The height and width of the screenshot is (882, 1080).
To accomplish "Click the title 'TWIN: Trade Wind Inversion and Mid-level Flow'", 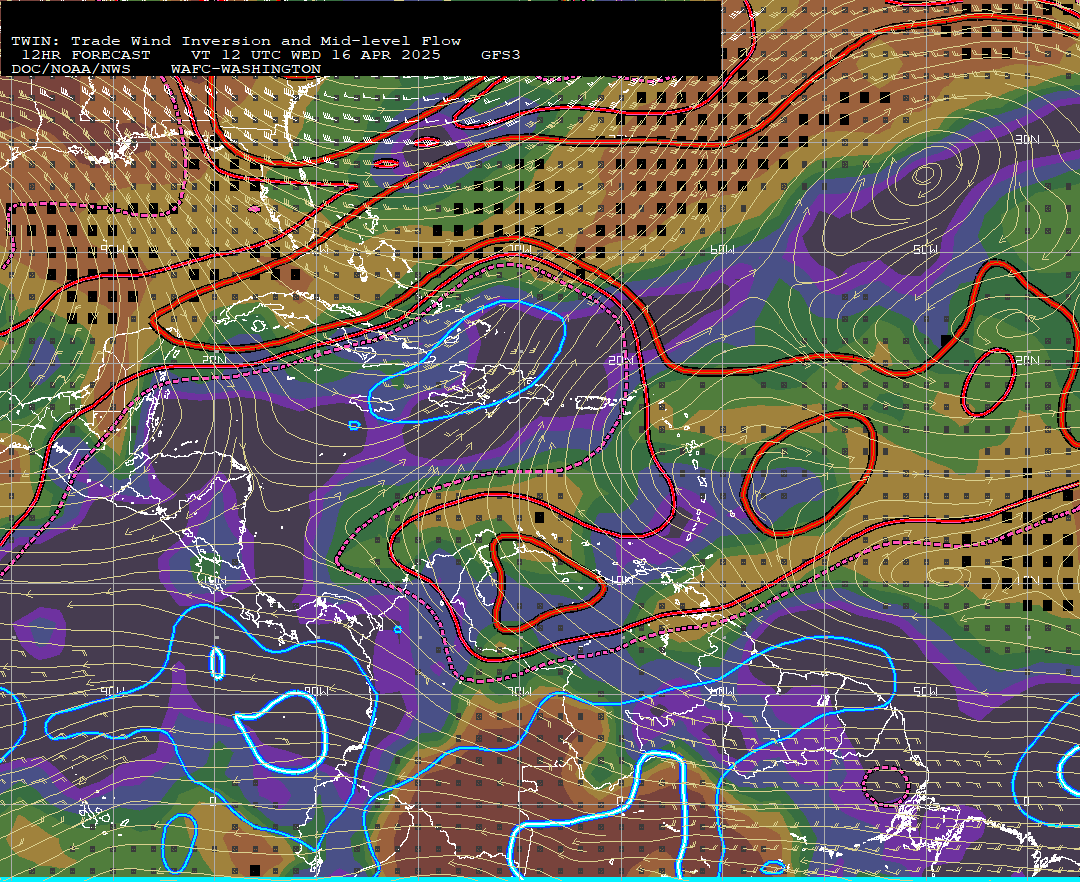I will coord(236,41).
